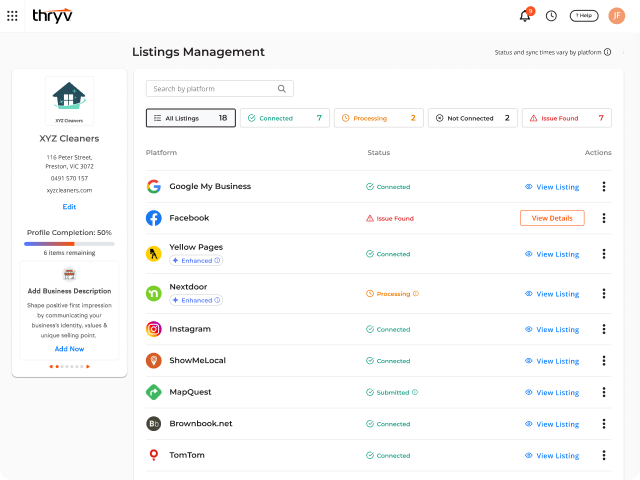Click Facebook Issue Found status
This screenshot has height=480, width=640.
pyautogui.click(x=390, y=218)
